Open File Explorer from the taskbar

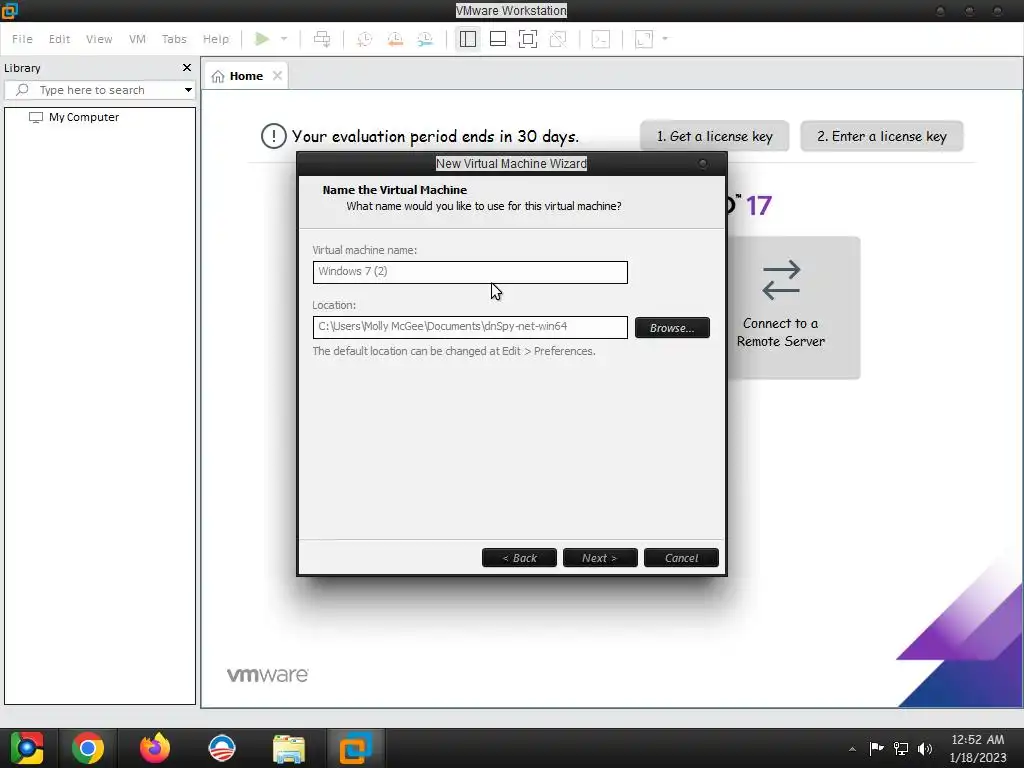click(289, 748)
